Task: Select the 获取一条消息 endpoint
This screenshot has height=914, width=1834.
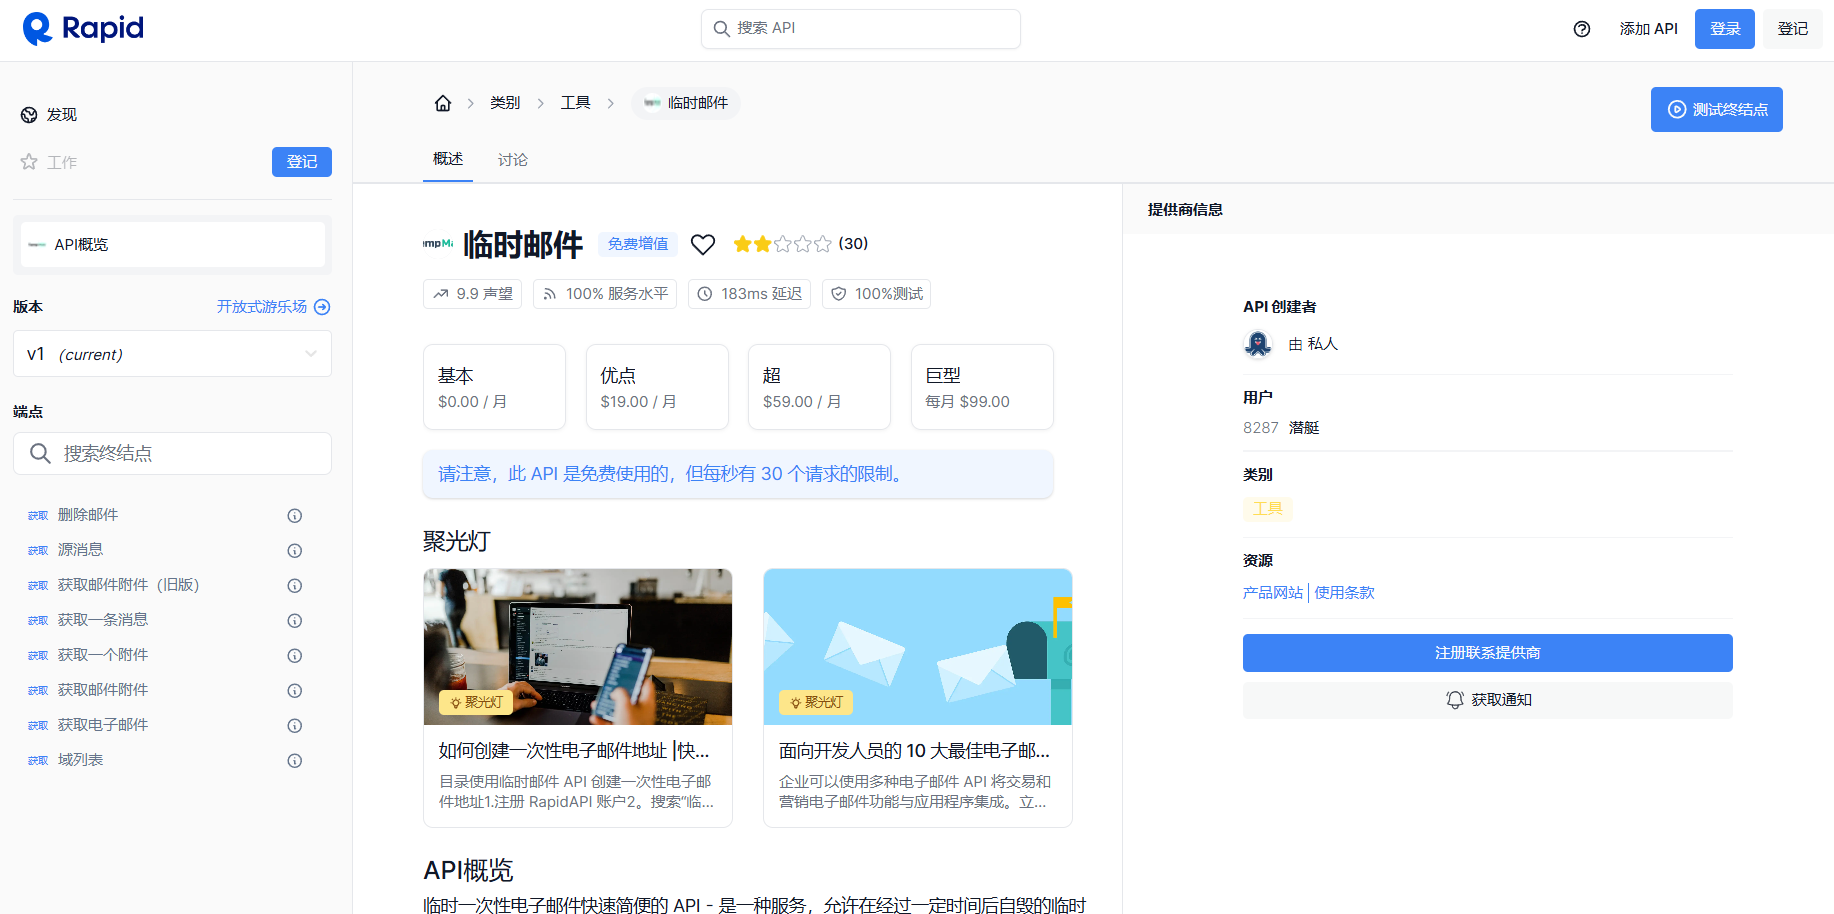Action: tap(103, 620)
